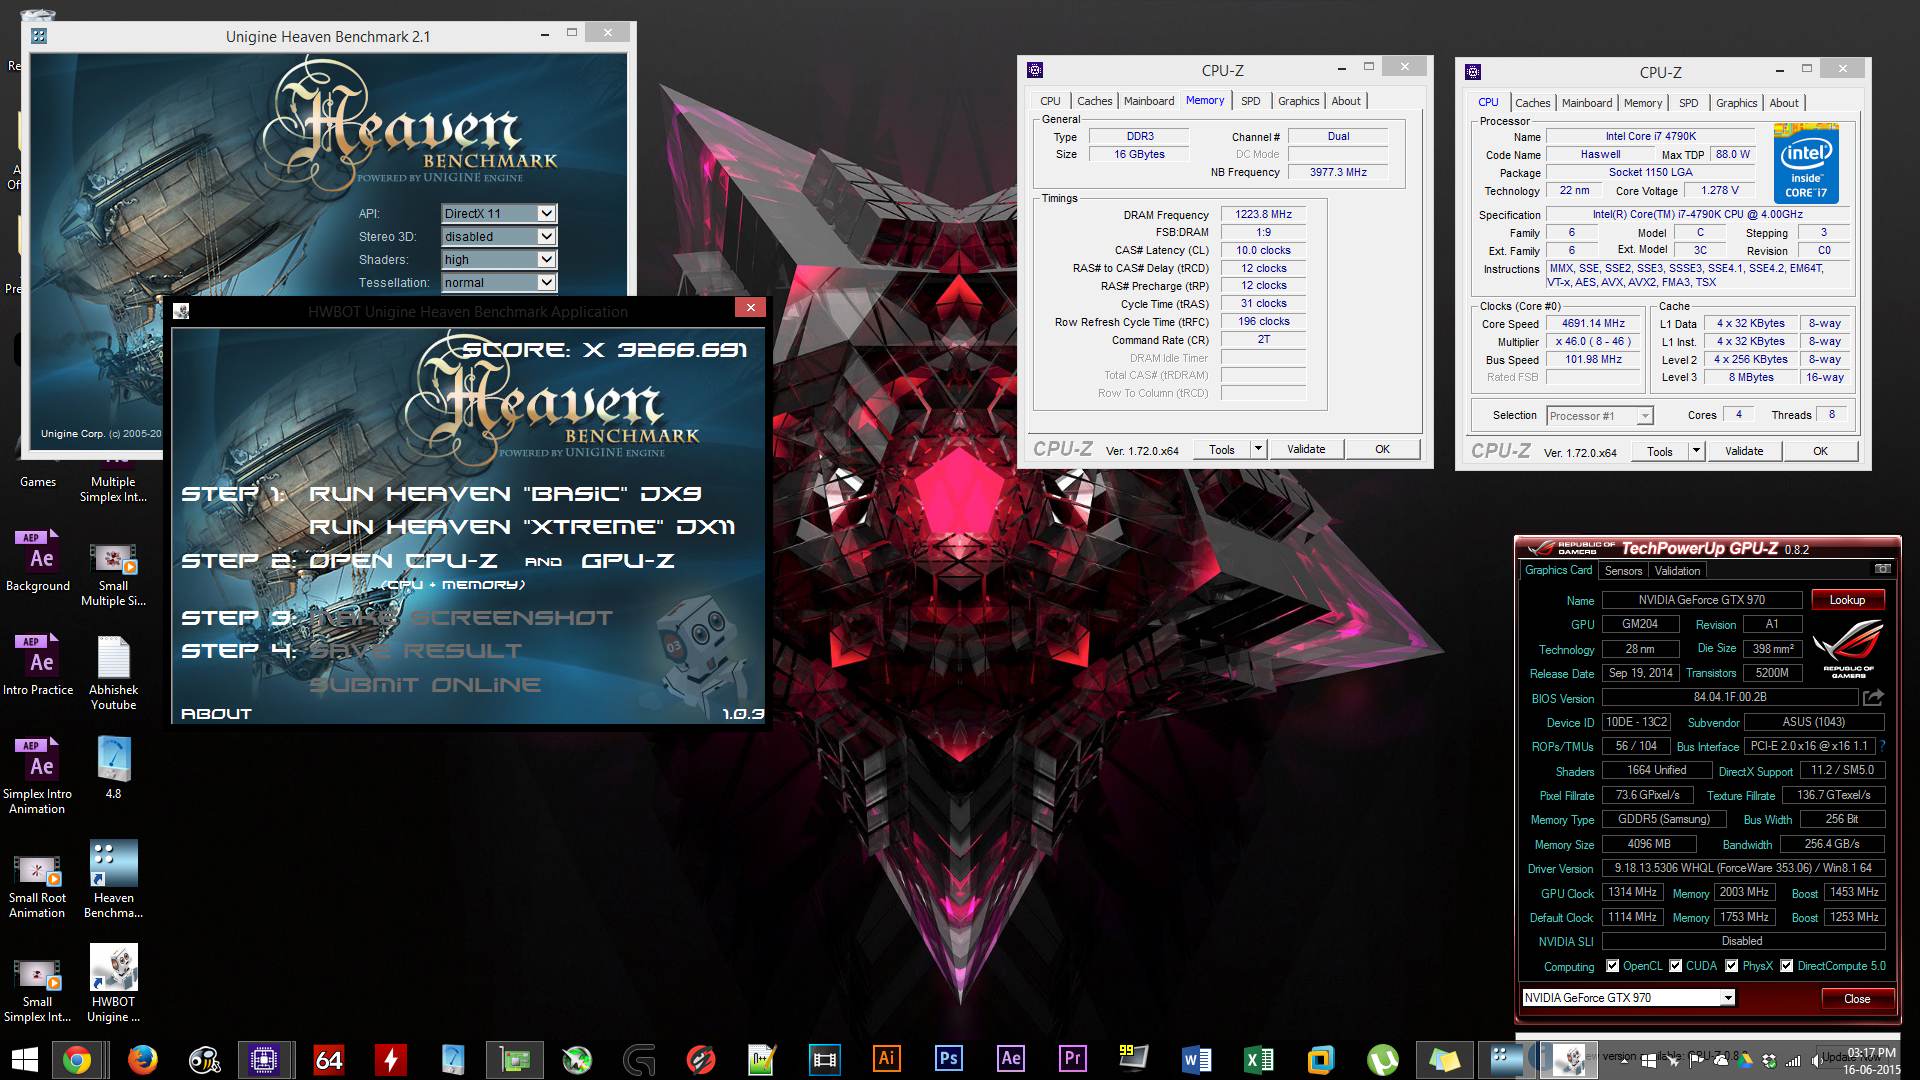Click OK in the right CPU-Z window

(1820, 451)
